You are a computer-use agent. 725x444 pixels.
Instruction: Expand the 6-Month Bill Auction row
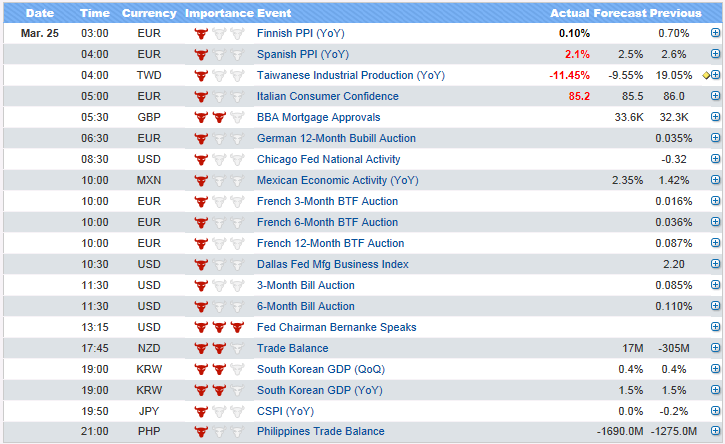pyautogui.click(x=715, y=306)
